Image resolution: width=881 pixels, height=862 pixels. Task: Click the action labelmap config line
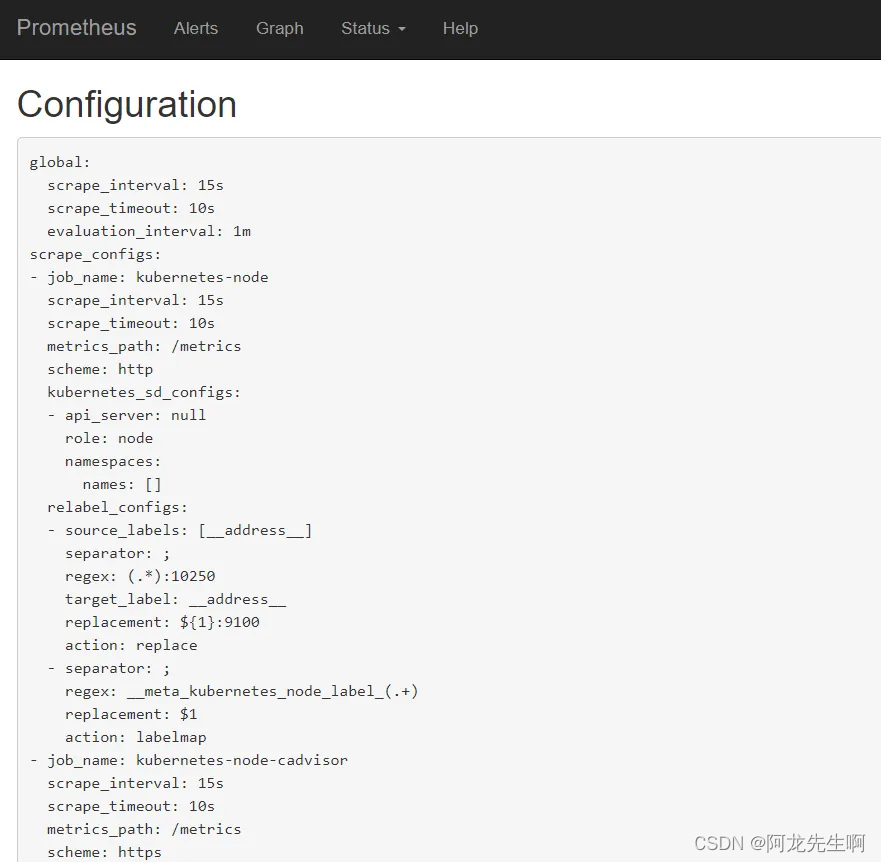[x=138, y=736]
